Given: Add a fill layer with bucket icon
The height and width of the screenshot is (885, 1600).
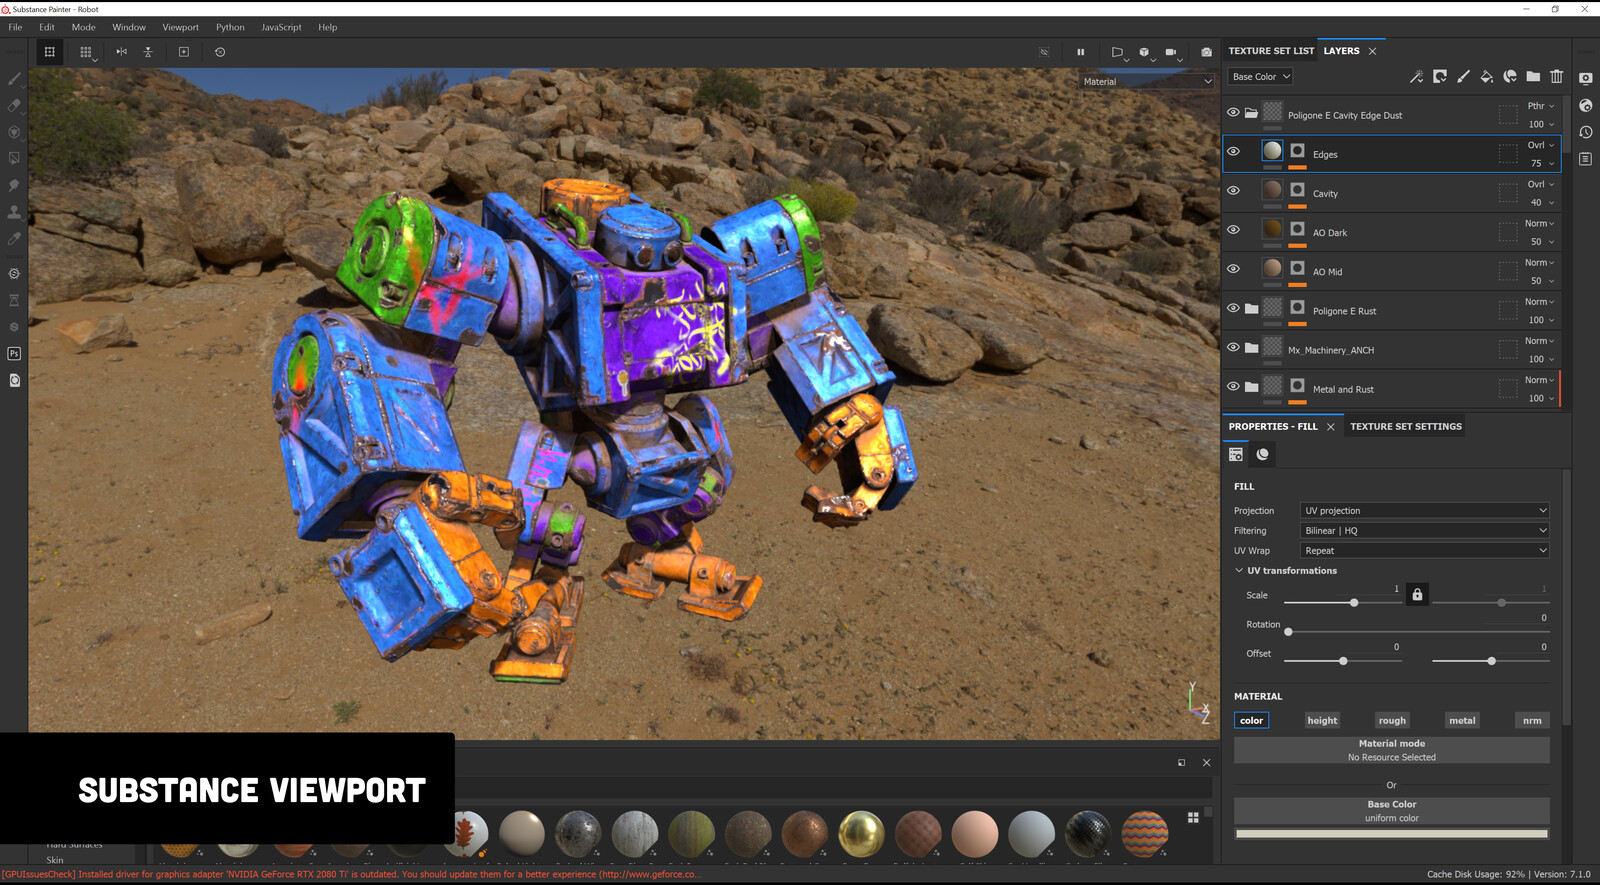Looking at the screenshot, I should pyautogui.click(x=1487, y=76).
